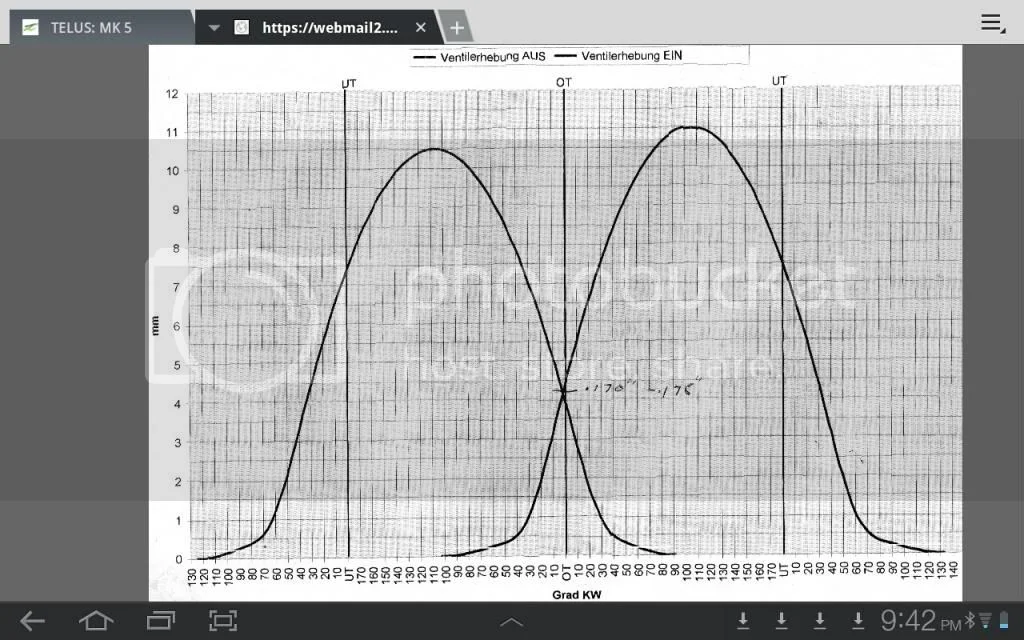Image resolution: width=1024 pixels, height=640 pixels.
Task: Open the browser menu icon
Action: coord(992,24)
